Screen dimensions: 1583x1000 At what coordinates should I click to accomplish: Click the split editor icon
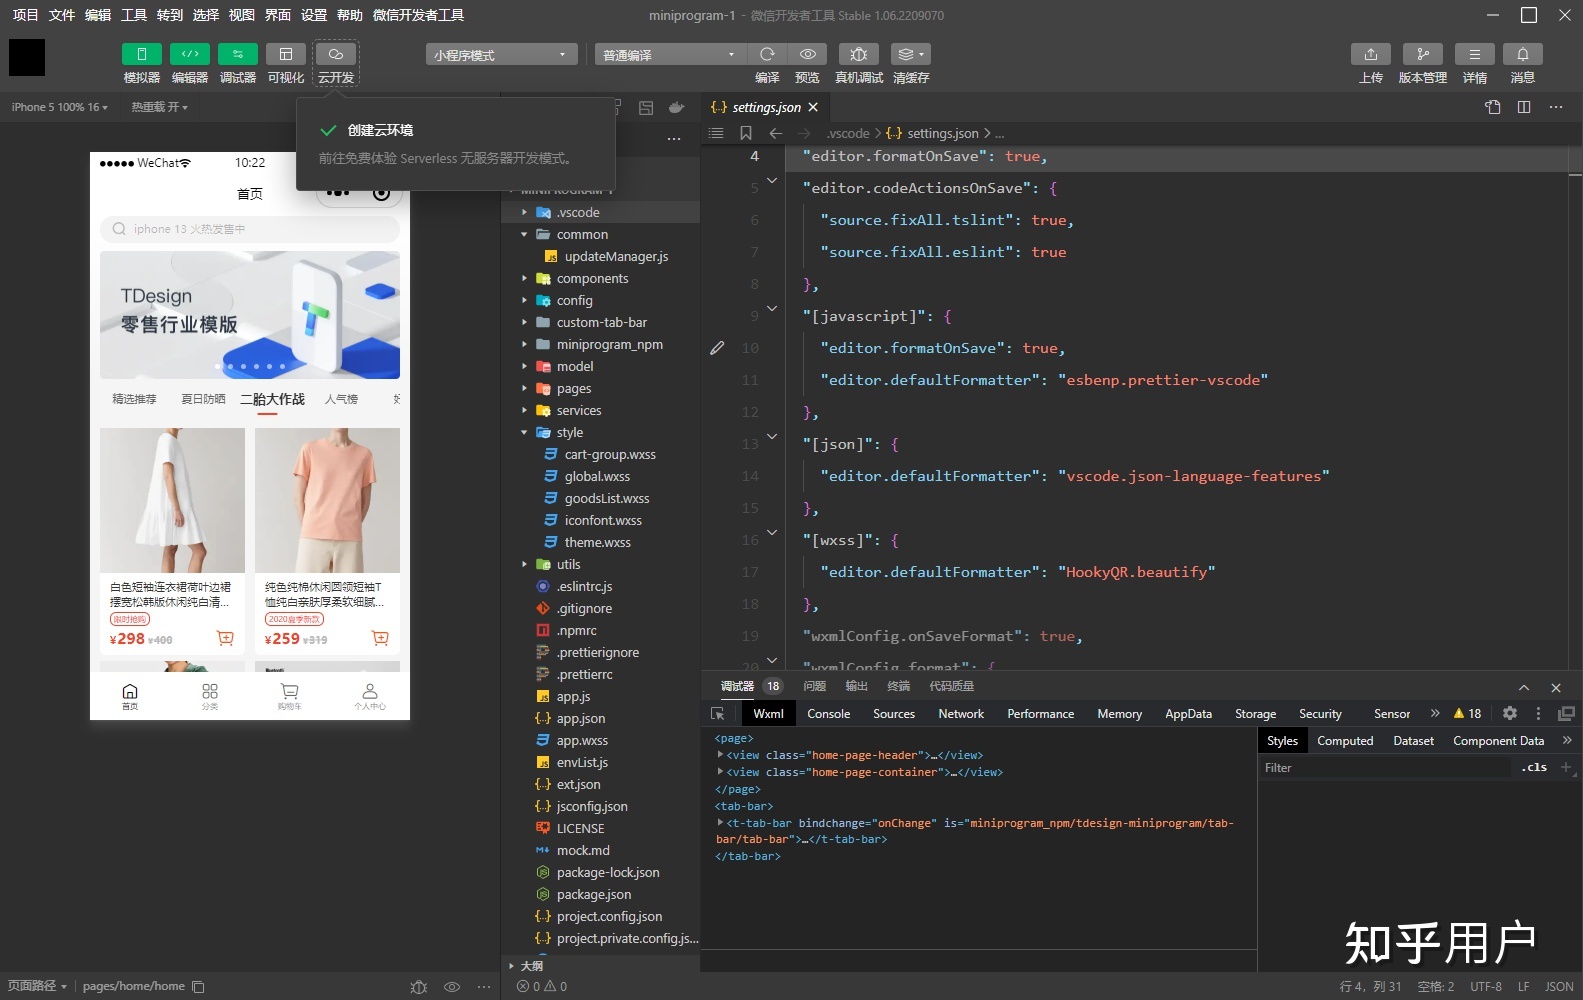point(1524,107)
